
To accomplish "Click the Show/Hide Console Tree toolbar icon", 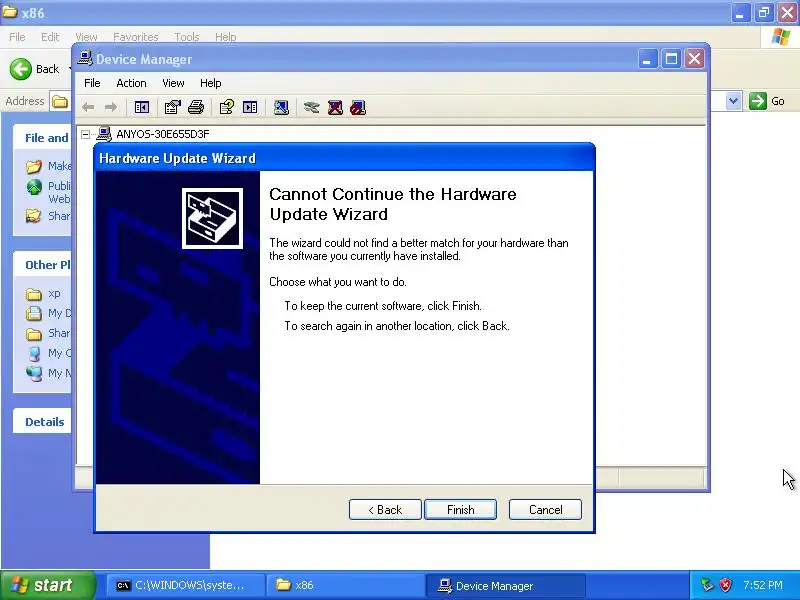I will pyautogui.click(x=142, y=107).
